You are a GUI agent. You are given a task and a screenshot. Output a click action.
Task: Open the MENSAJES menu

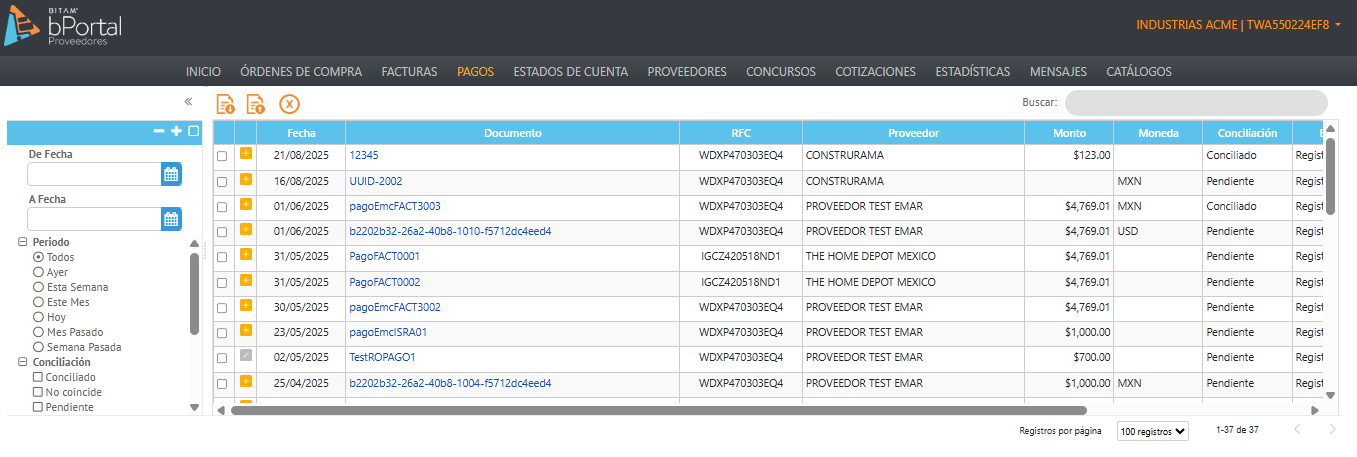point(1058,72)
